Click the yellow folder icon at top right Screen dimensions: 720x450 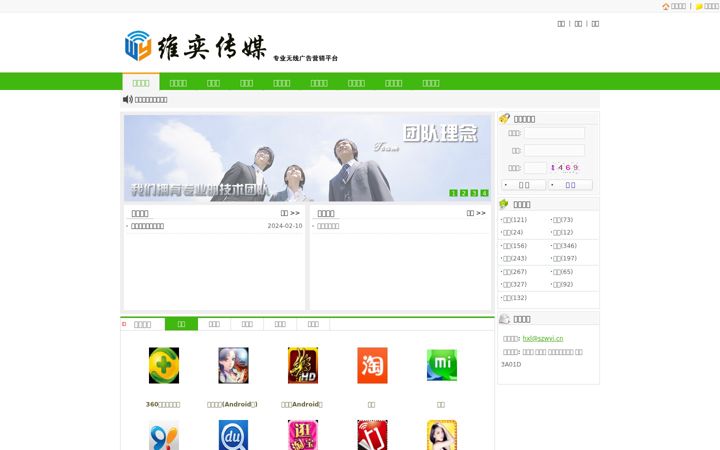699,6
